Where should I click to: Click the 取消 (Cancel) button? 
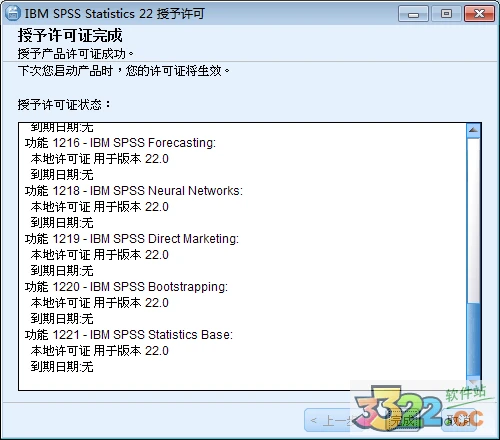[458, 420]
